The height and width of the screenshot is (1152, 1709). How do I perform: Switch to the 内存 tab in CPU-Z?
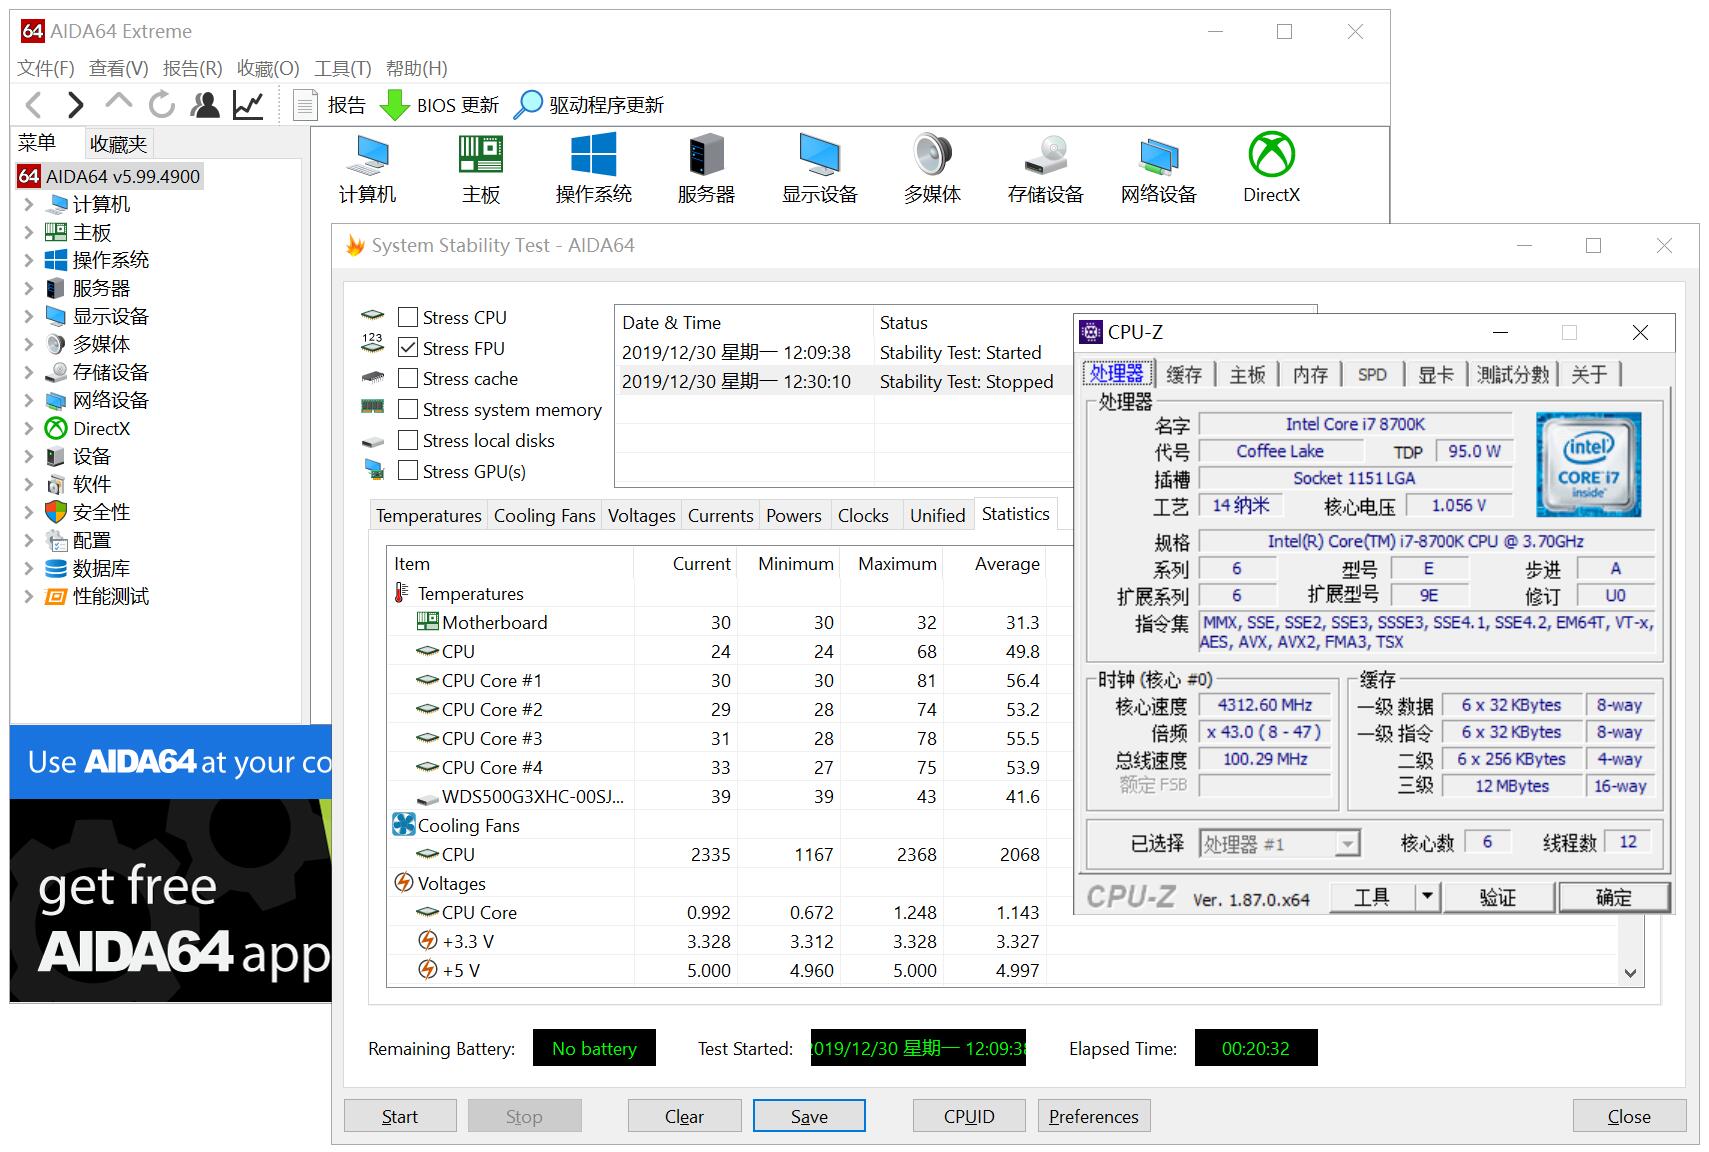coord(1310,374)
